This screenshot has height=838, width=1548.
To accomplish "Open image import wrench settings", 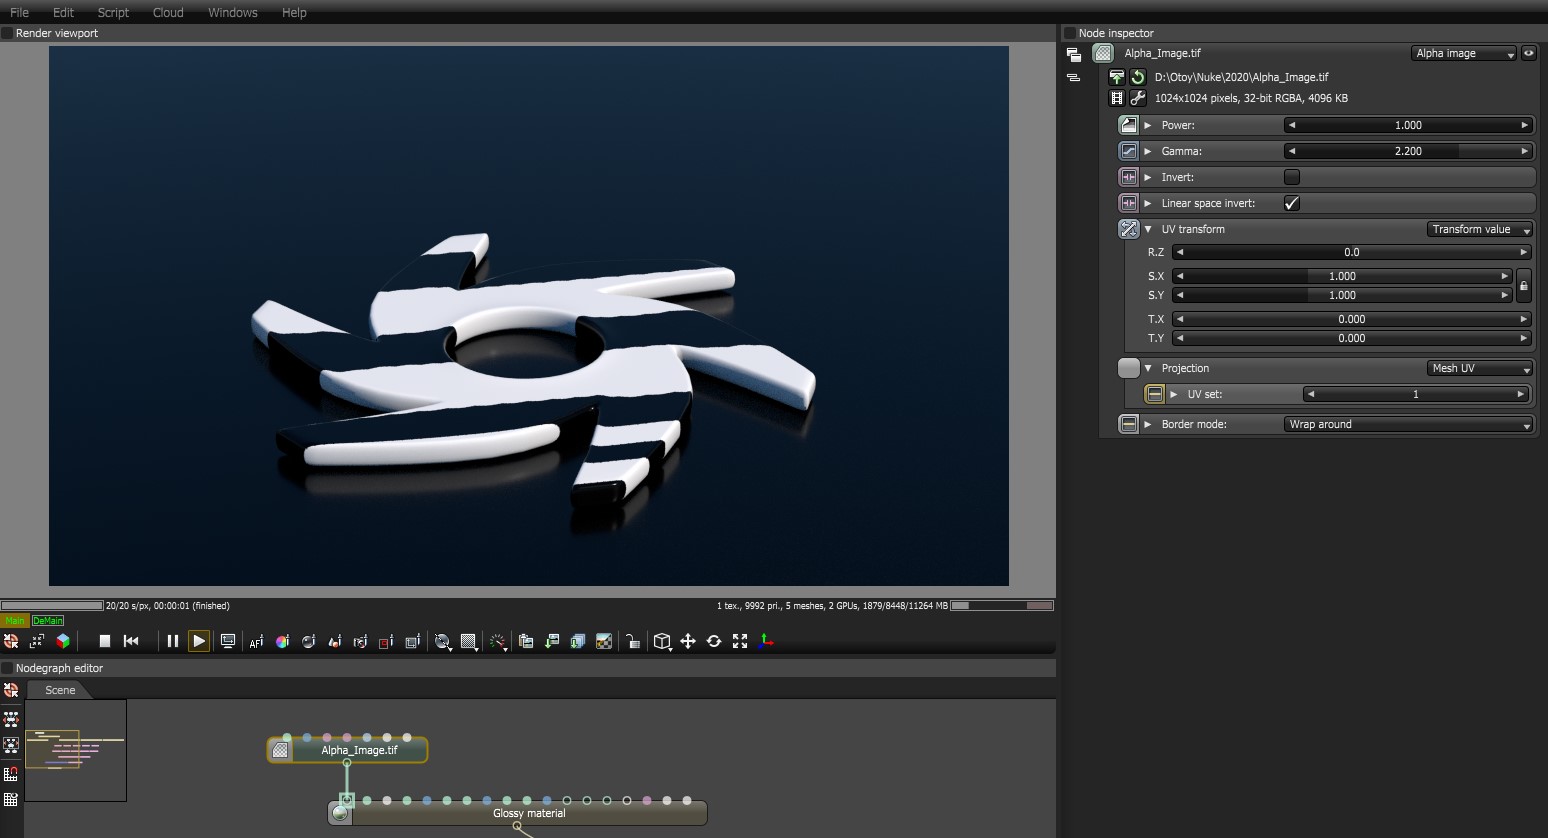I will (x=1138, y=98).
